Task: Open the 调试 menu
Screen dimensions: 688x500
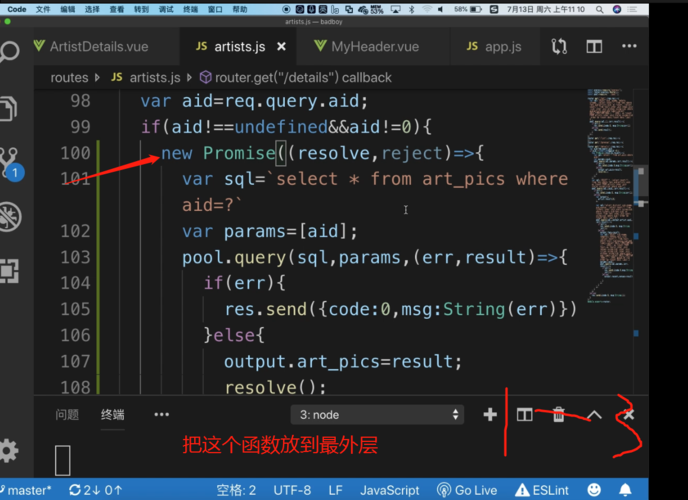Action: (166, 9)
